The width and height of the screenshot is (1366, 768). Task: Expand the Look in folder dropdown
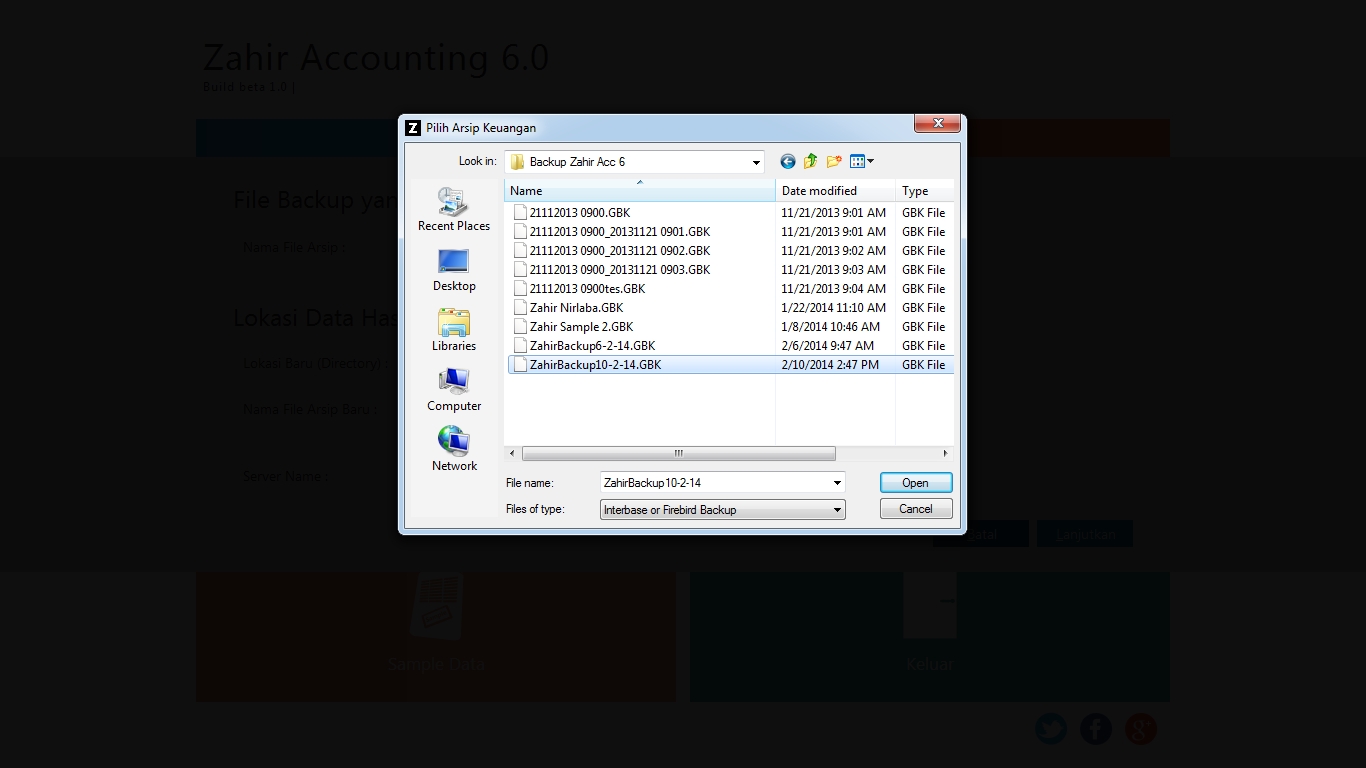(756, 162)
